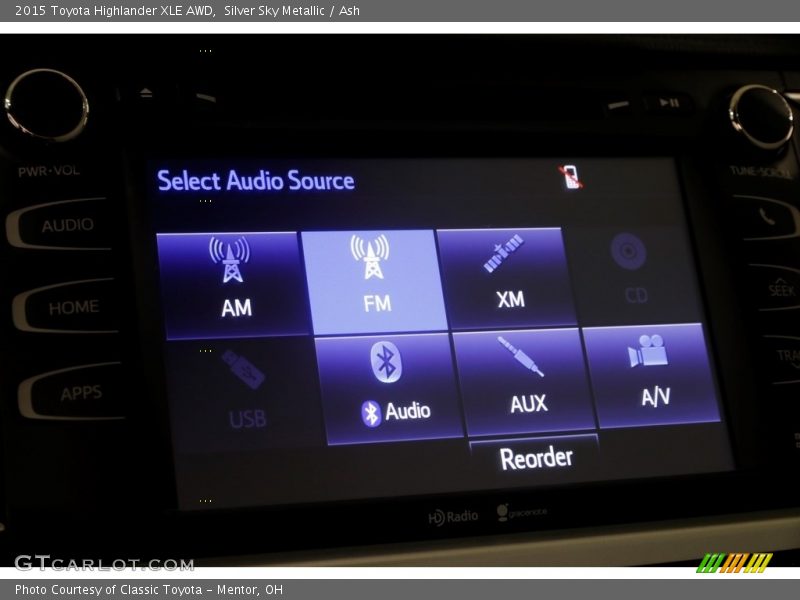
Task: Push the HOME hardware button
Action: point(67,306)
